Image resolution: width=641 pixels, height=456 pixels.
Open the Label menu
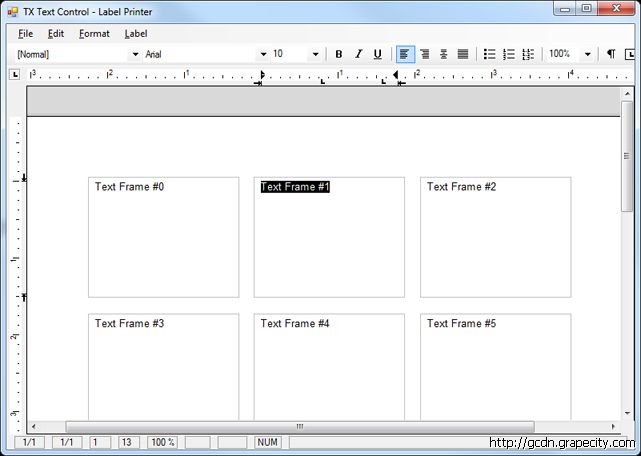pyautogui.click(x=135, y=33)
